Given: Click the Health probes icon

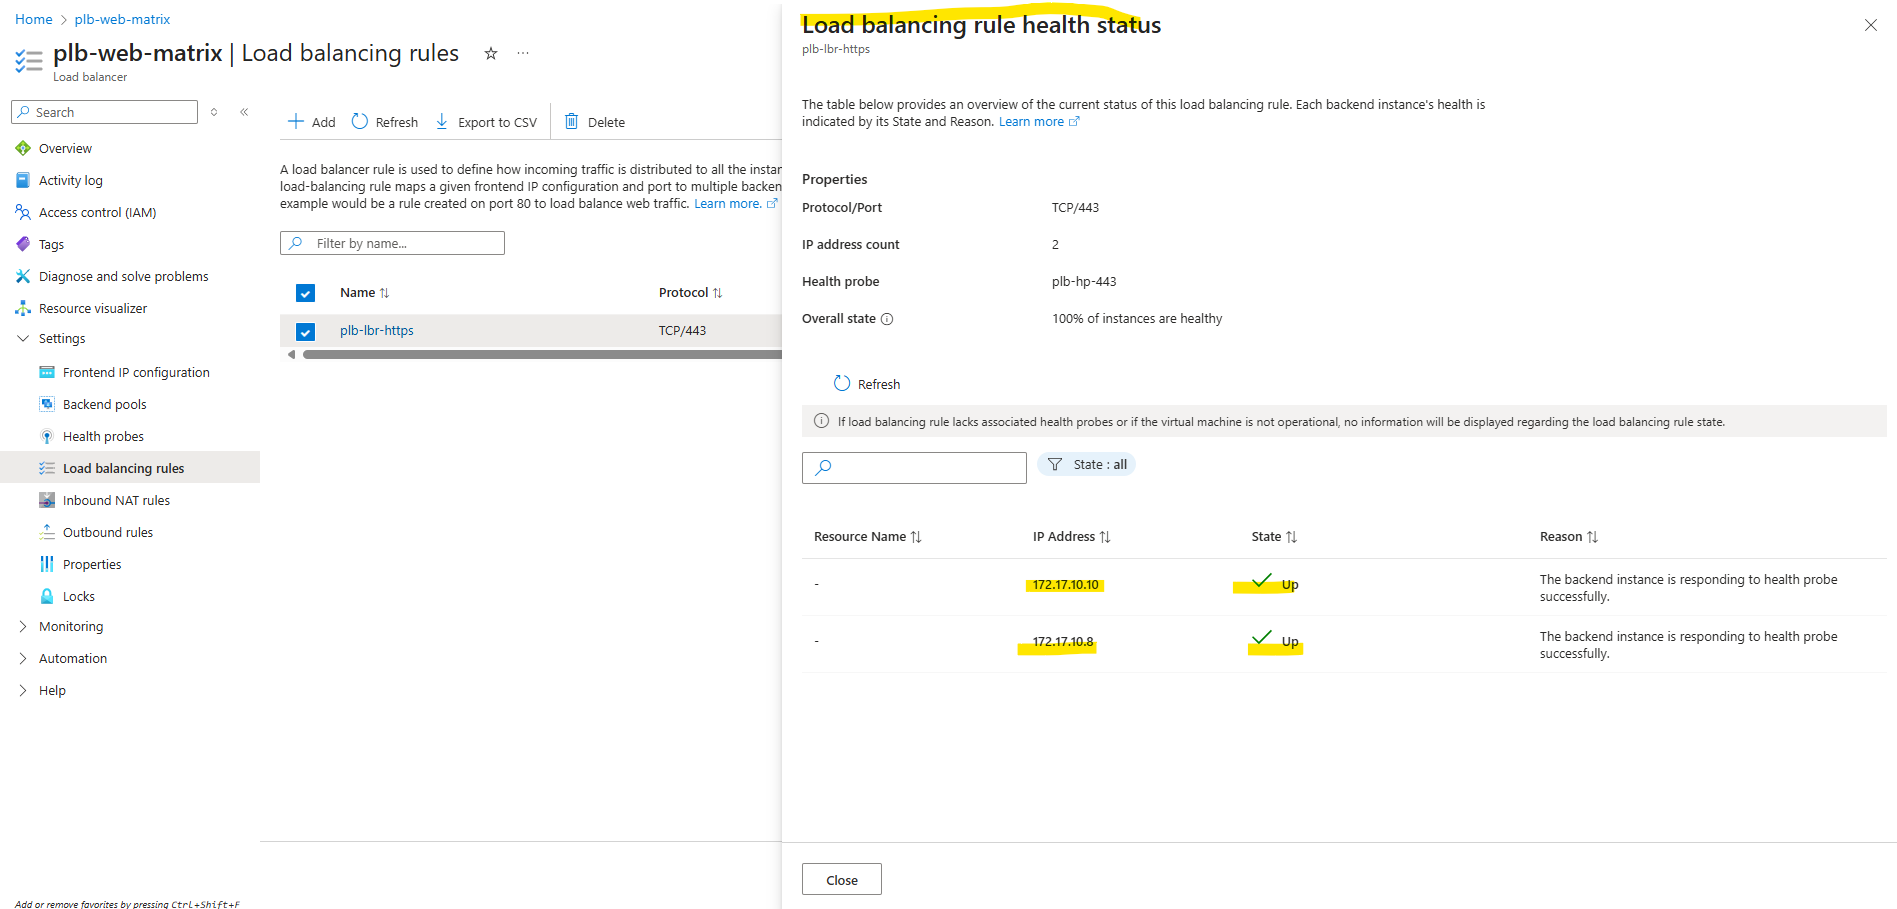Looking at the screenshot, I should coord(47,436).
